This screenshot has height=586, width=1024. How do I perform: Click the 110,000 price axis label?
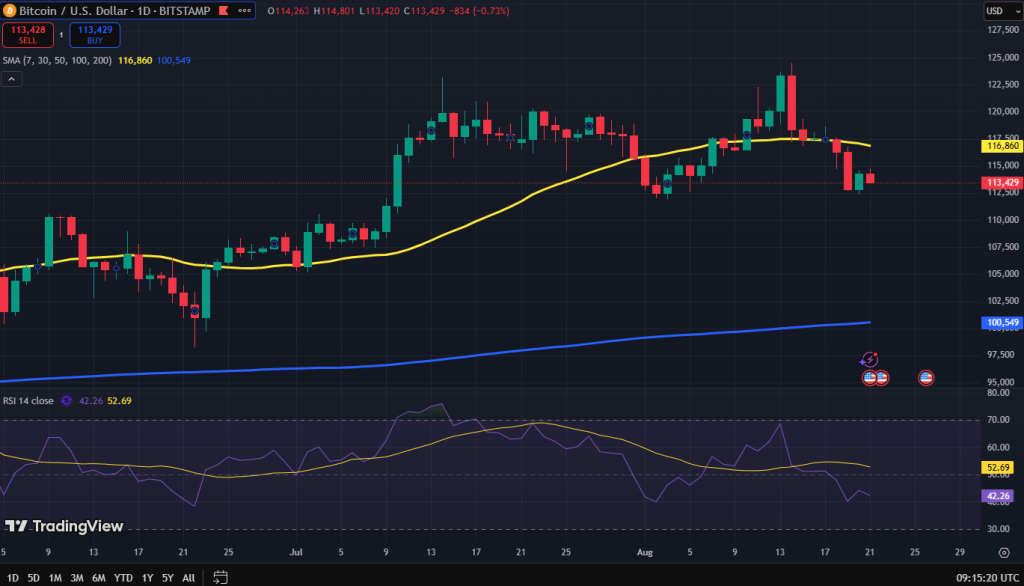pos(1003,220)
